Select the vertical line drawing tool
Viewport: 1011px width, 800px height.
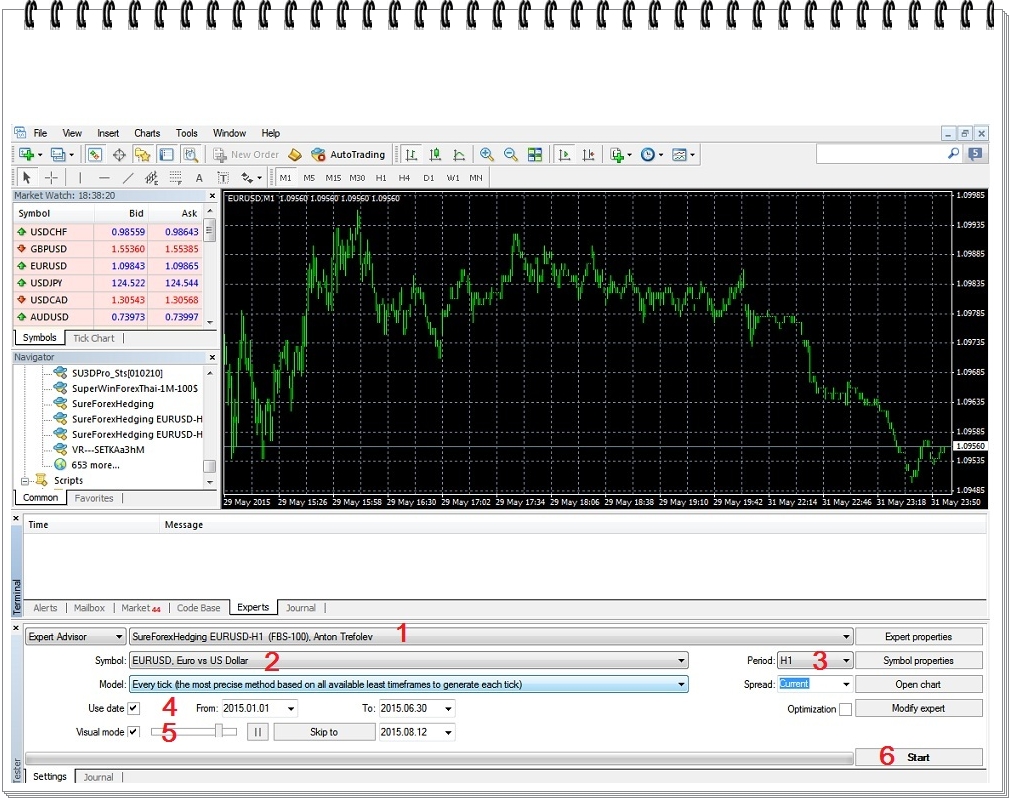tap(80, 178)
